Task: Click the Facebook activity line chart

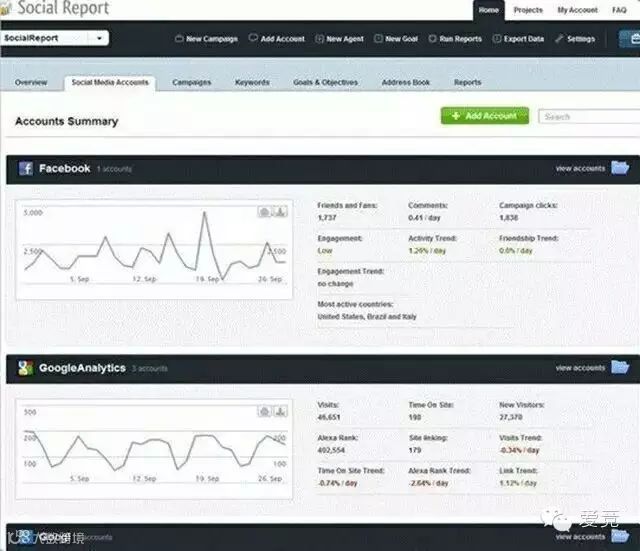Action: [x=154, y=250]
